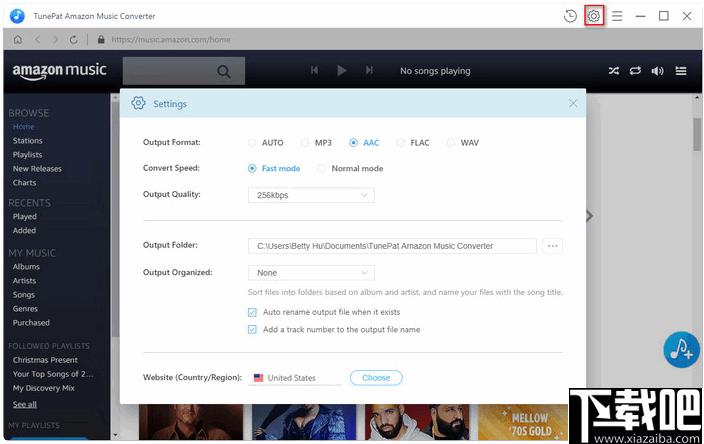Open Songs under My Music
704x444 pixels.
pyautogui.click(x=23, y=295)
